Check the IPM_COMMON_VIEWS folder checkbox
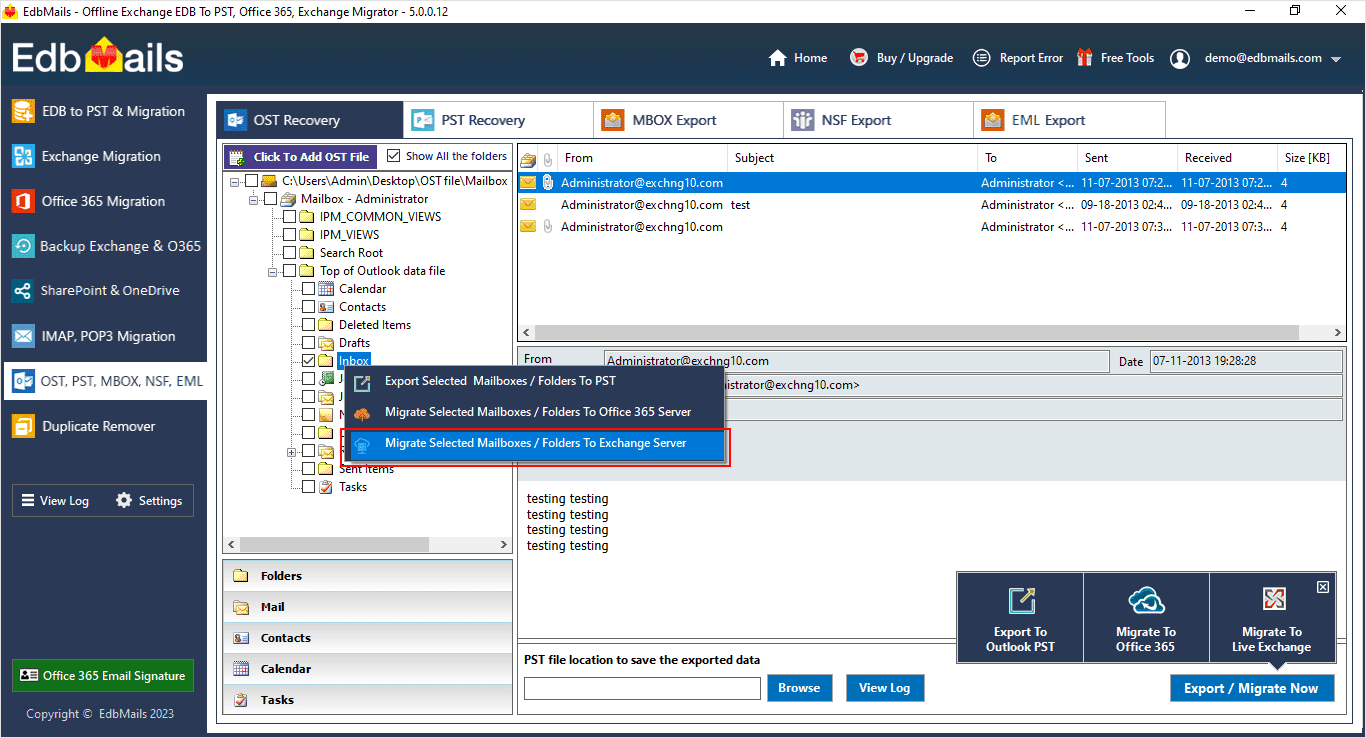The image size is (1366, 738). [289, 217]
